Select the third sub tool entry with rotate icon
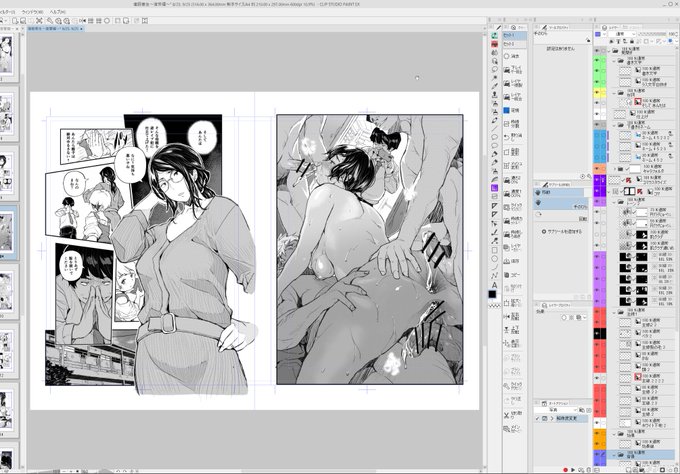Screen dimensions: 680x474 562,214
